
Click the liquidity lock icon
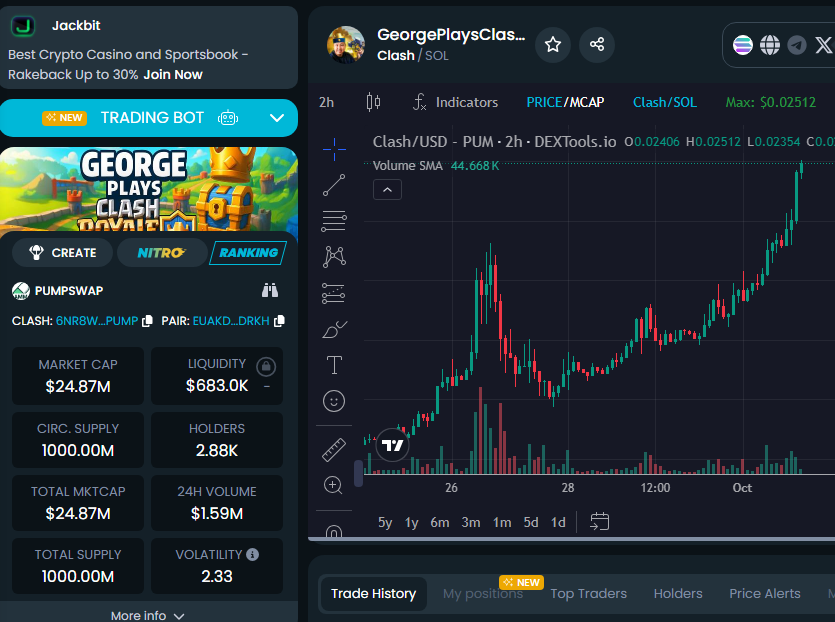(266, 366)
